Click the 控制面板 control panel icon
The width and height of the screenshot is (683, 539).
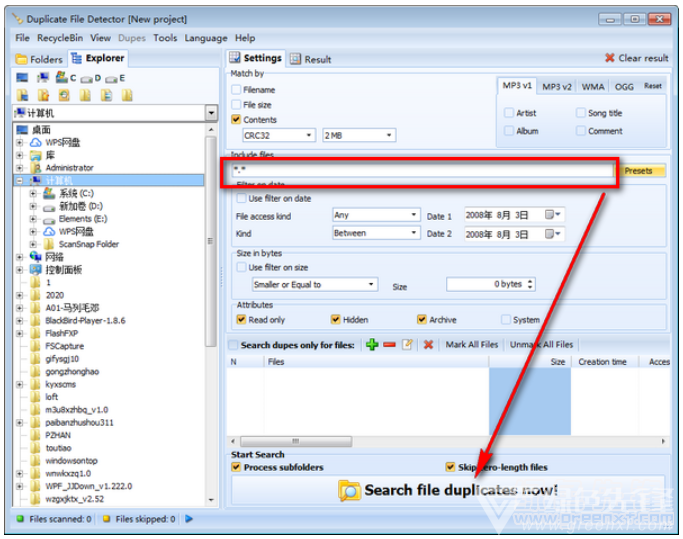click(x=36, y=269)
